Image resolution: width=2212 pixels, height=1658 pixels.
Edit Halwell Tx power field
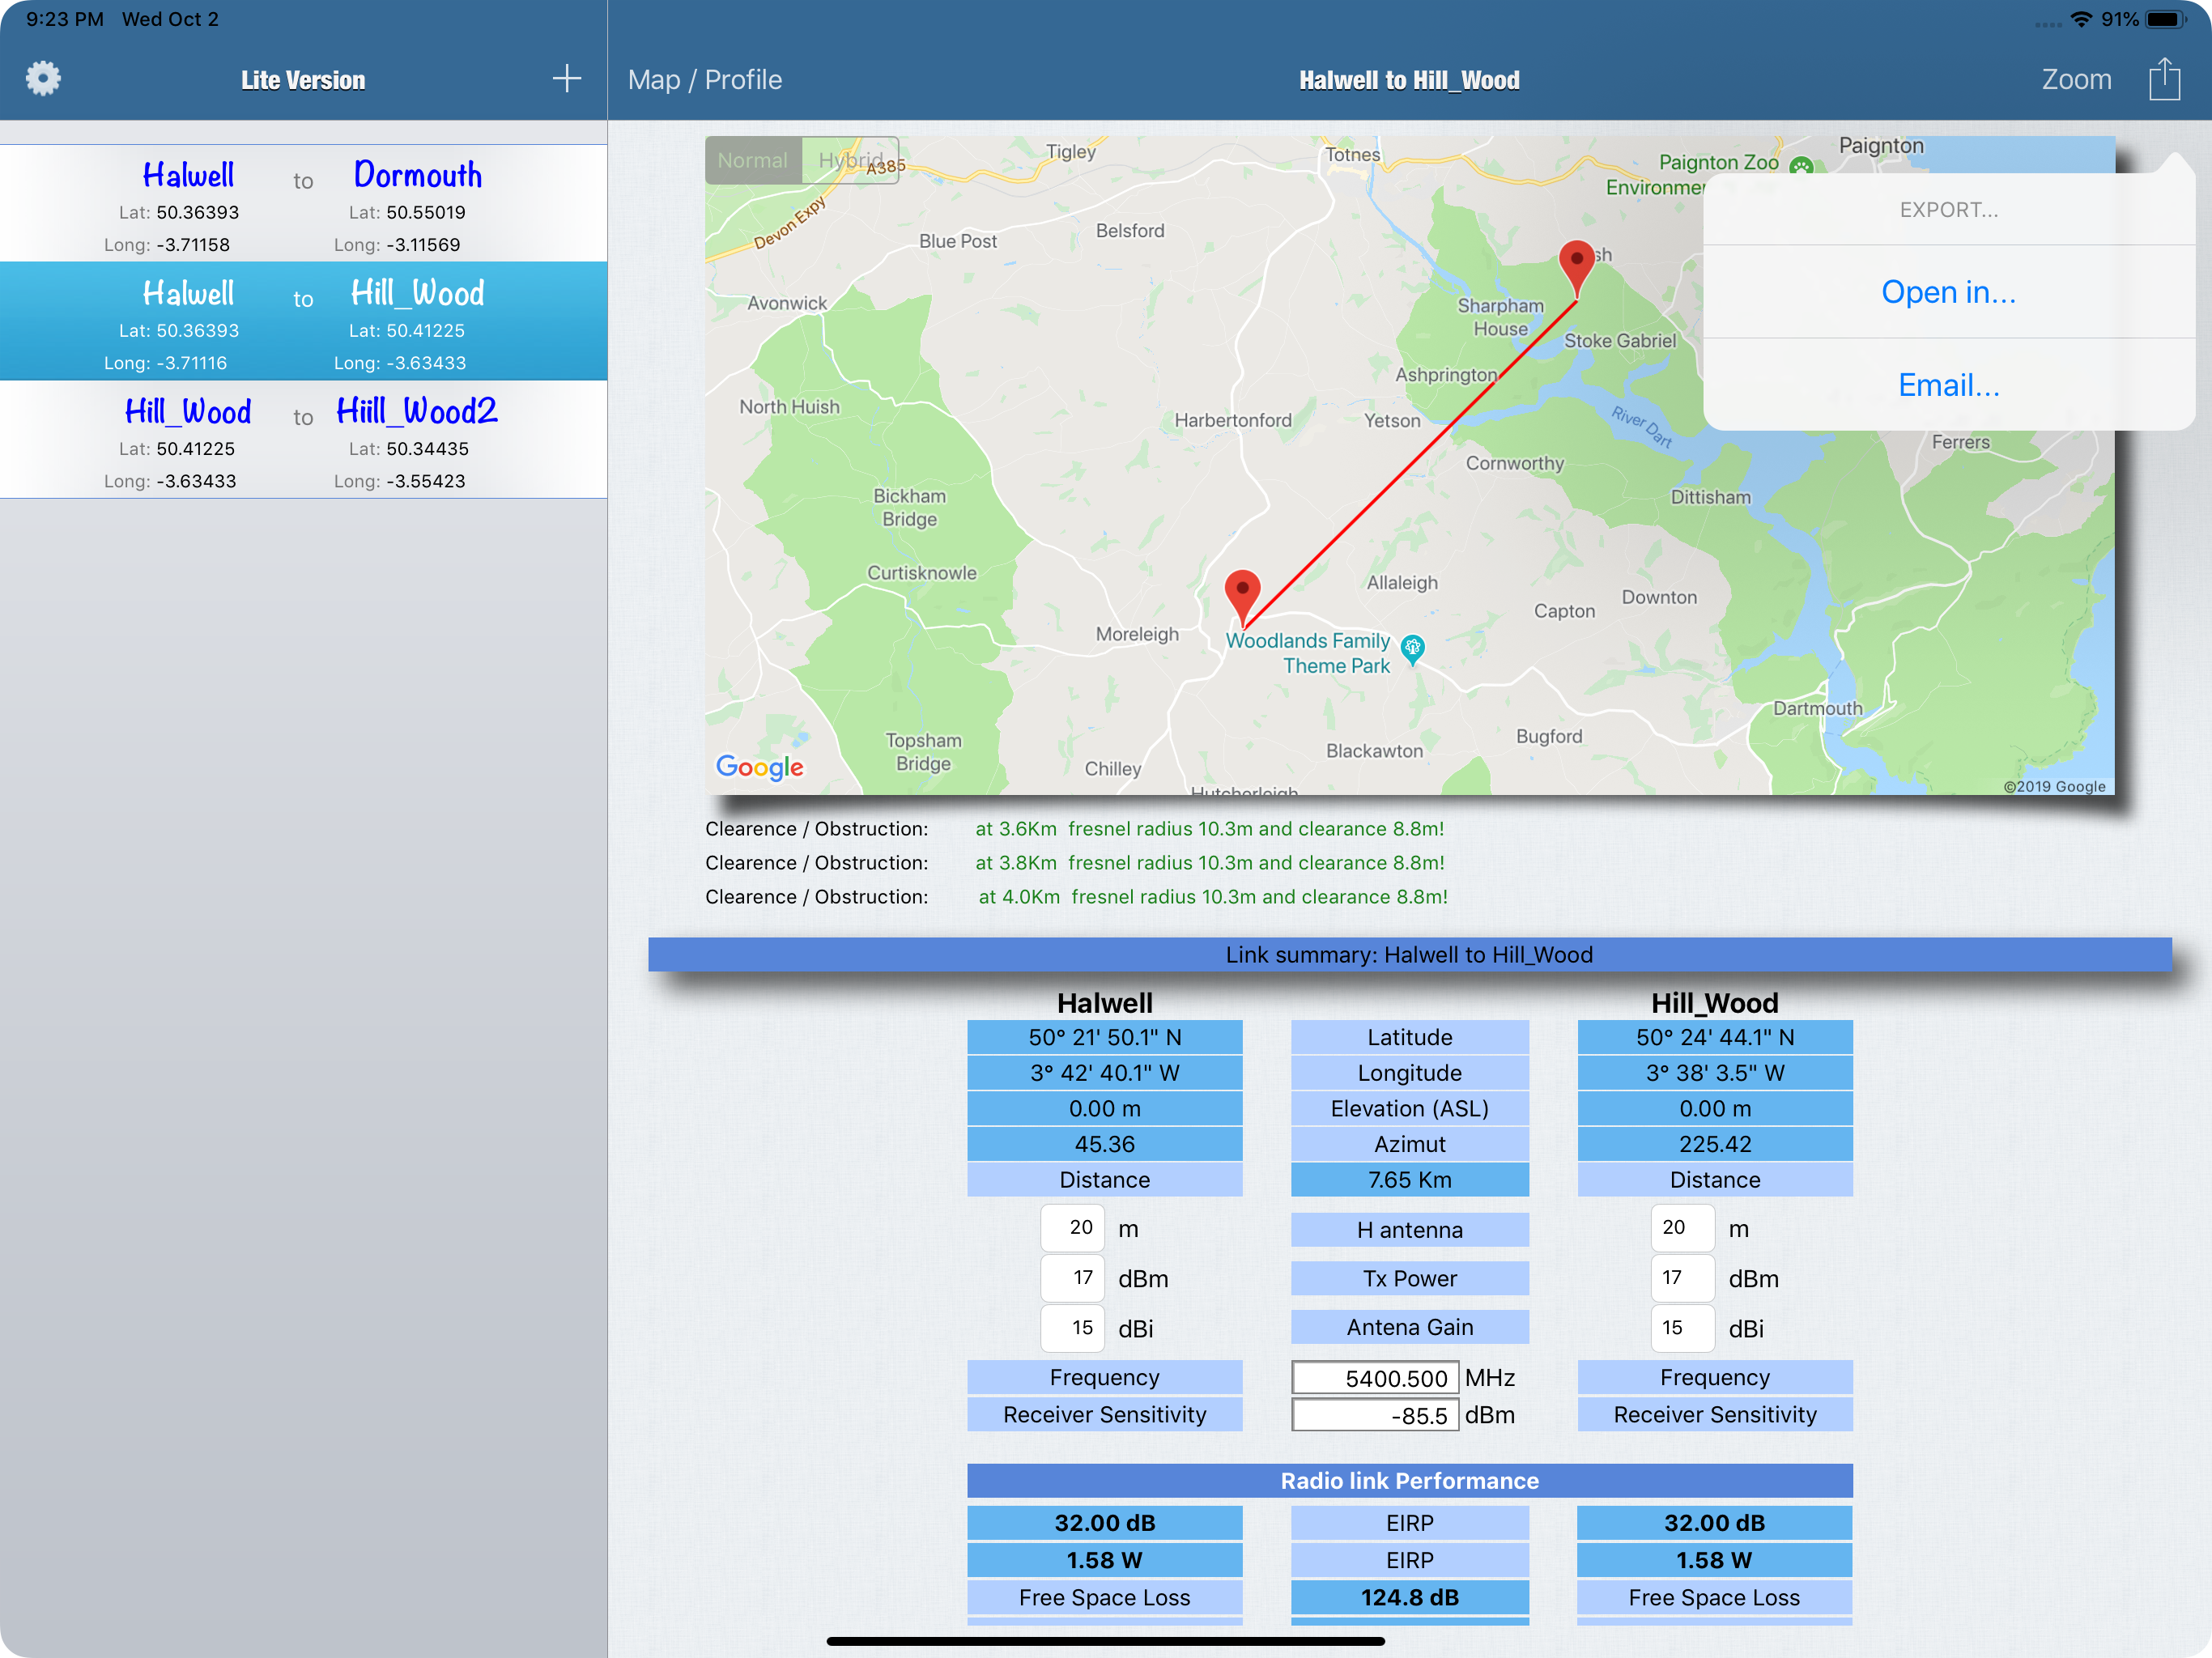pyautogui.click(x=1072, y=1278)
